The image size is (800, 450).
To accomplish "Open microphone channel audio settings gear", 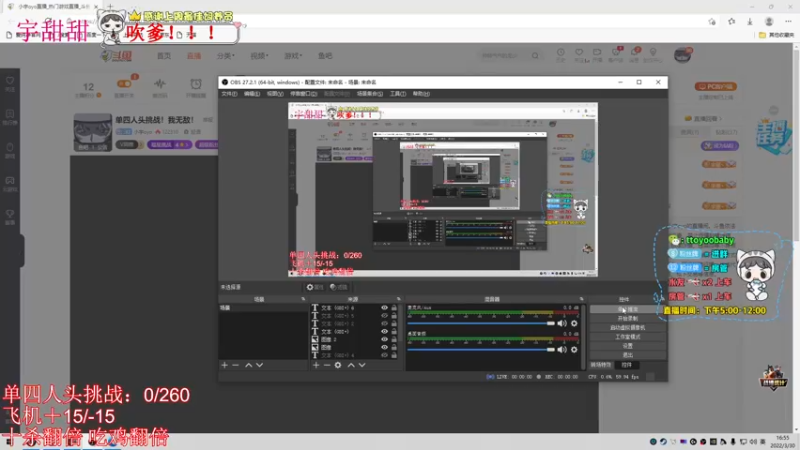I will coord(574,323).
